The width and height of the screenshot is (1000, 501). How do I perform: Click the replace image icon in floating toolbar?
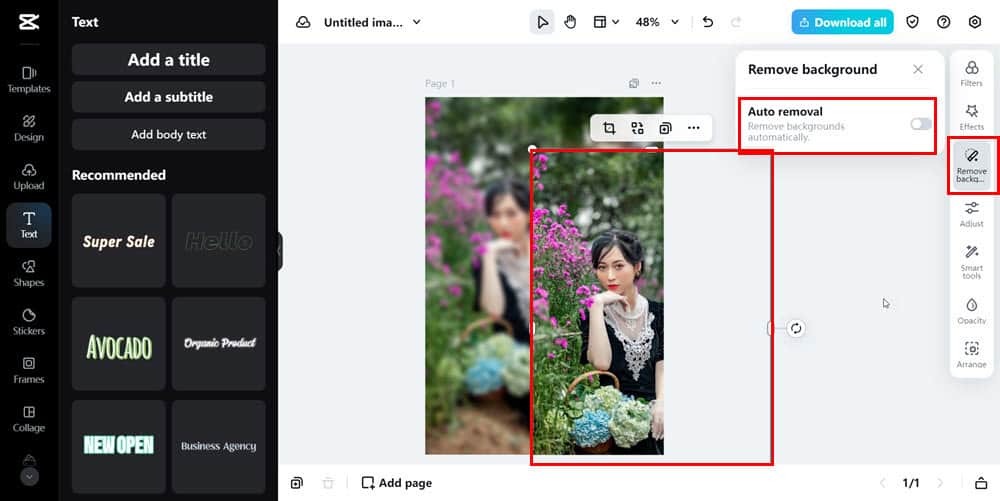tap(637, 128)
